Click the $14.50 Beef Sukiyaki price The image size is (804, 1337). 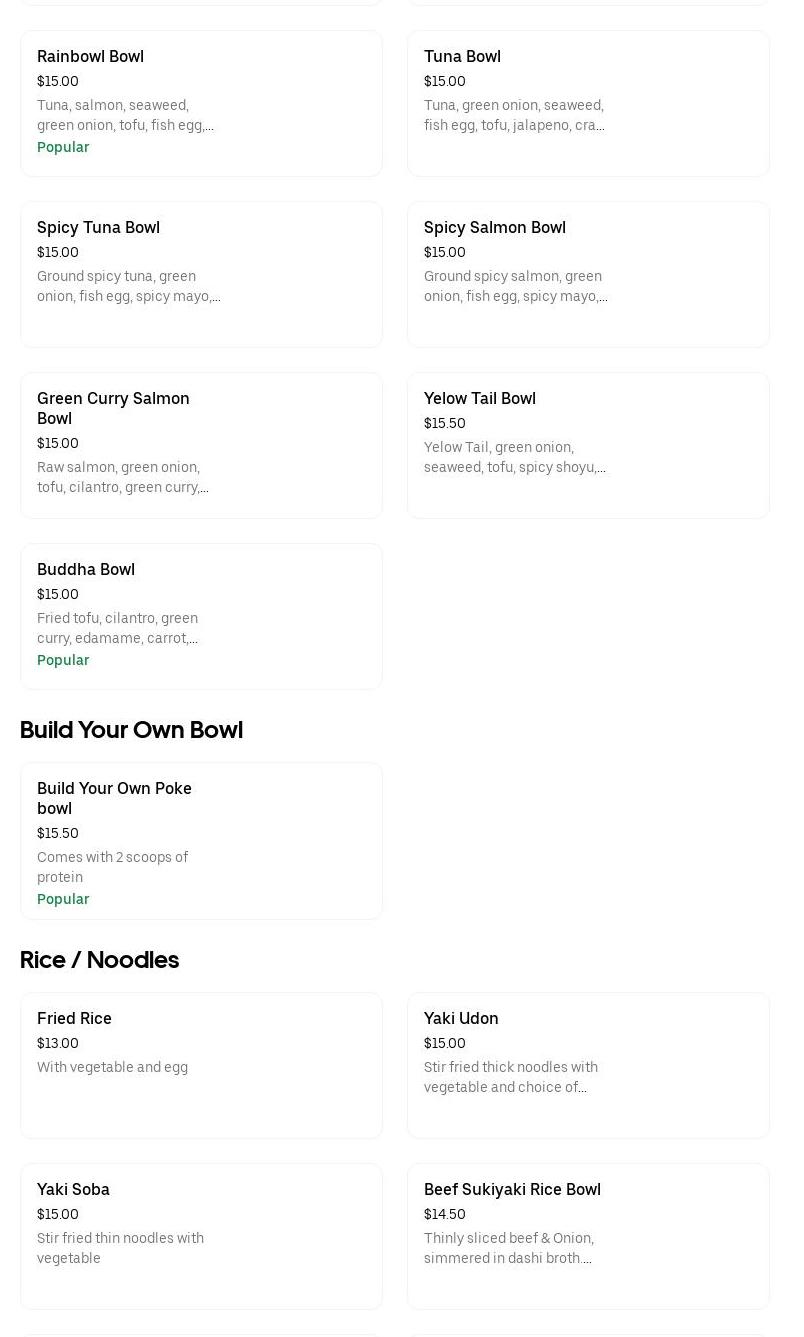[x=444, y=1215]
